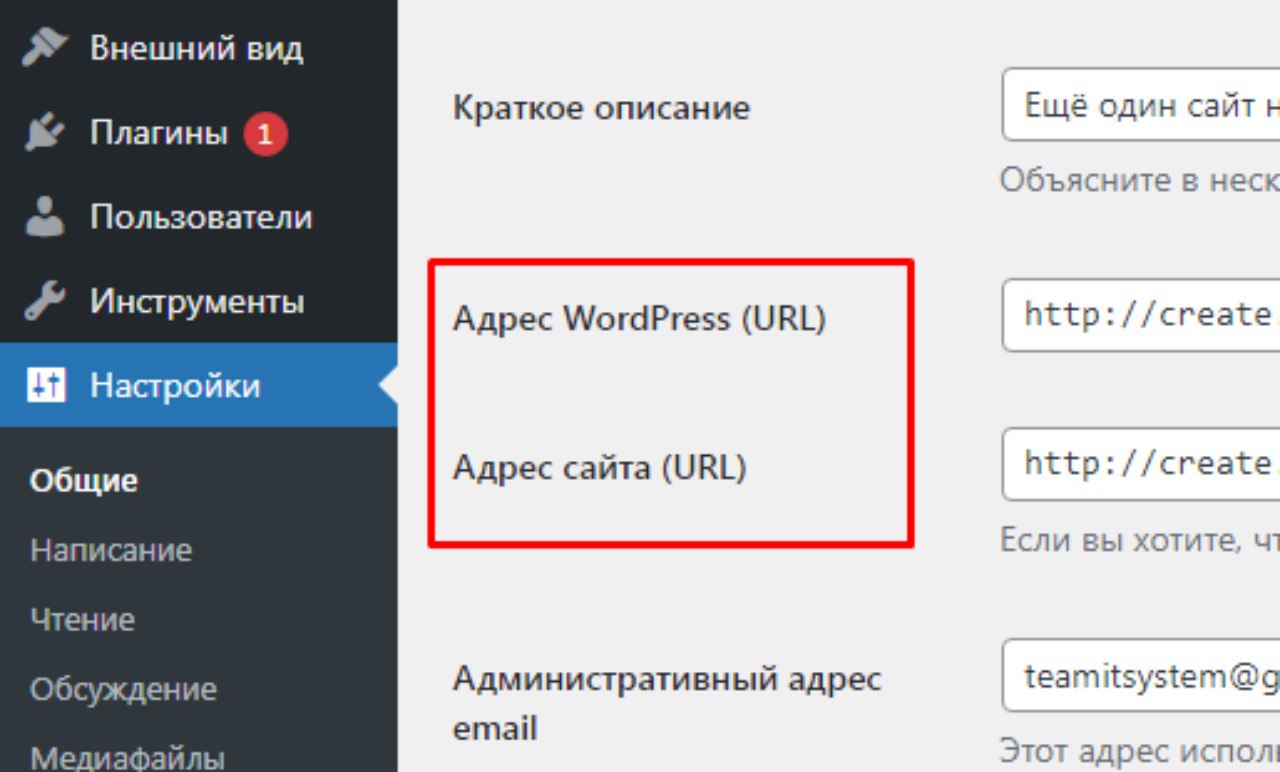This screenshot has width=1280, height=772.
Task: Go to Написание settings
Action: 111,550
